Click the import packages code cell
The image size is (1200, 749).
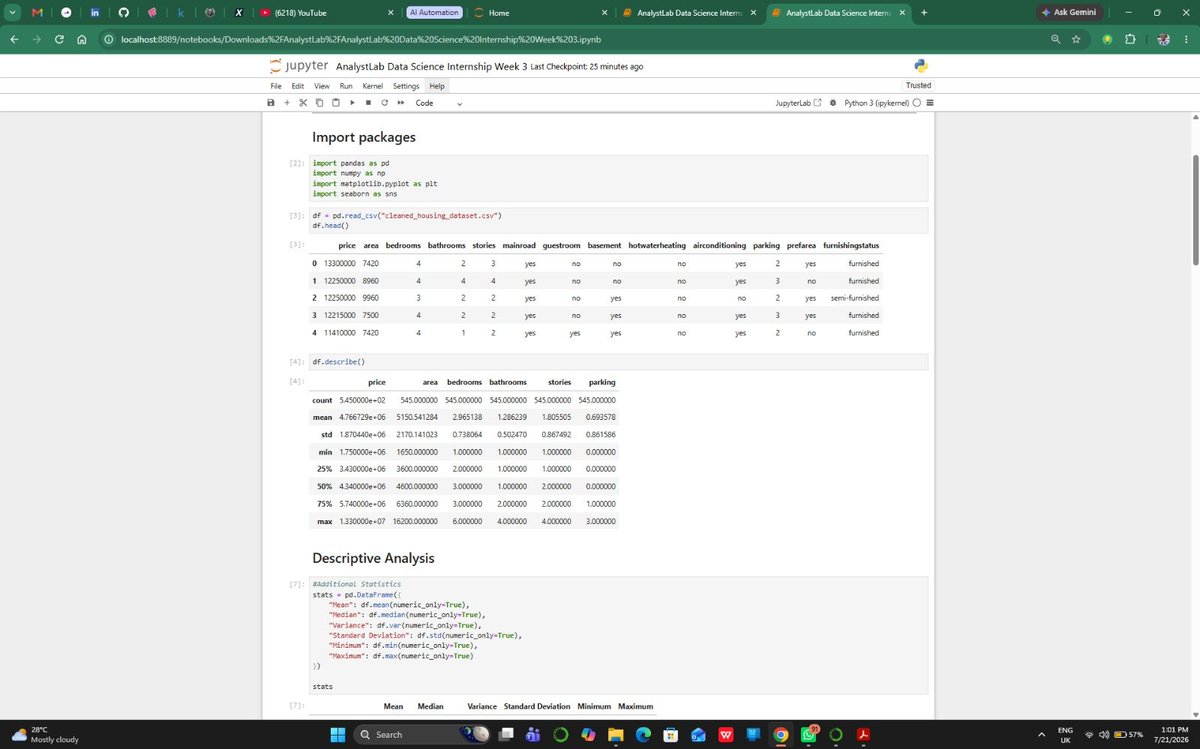(x=618, y=178)
